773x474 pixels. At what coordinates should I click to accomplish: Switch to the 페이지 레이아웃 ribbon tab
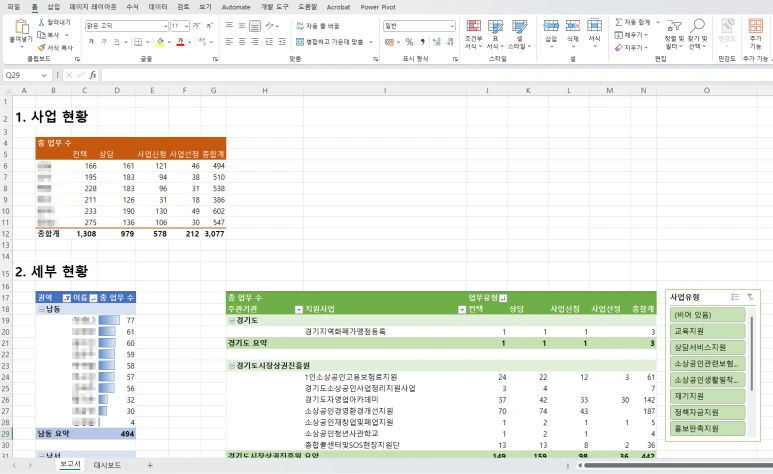pyautogui.click(x=93, y=7)
